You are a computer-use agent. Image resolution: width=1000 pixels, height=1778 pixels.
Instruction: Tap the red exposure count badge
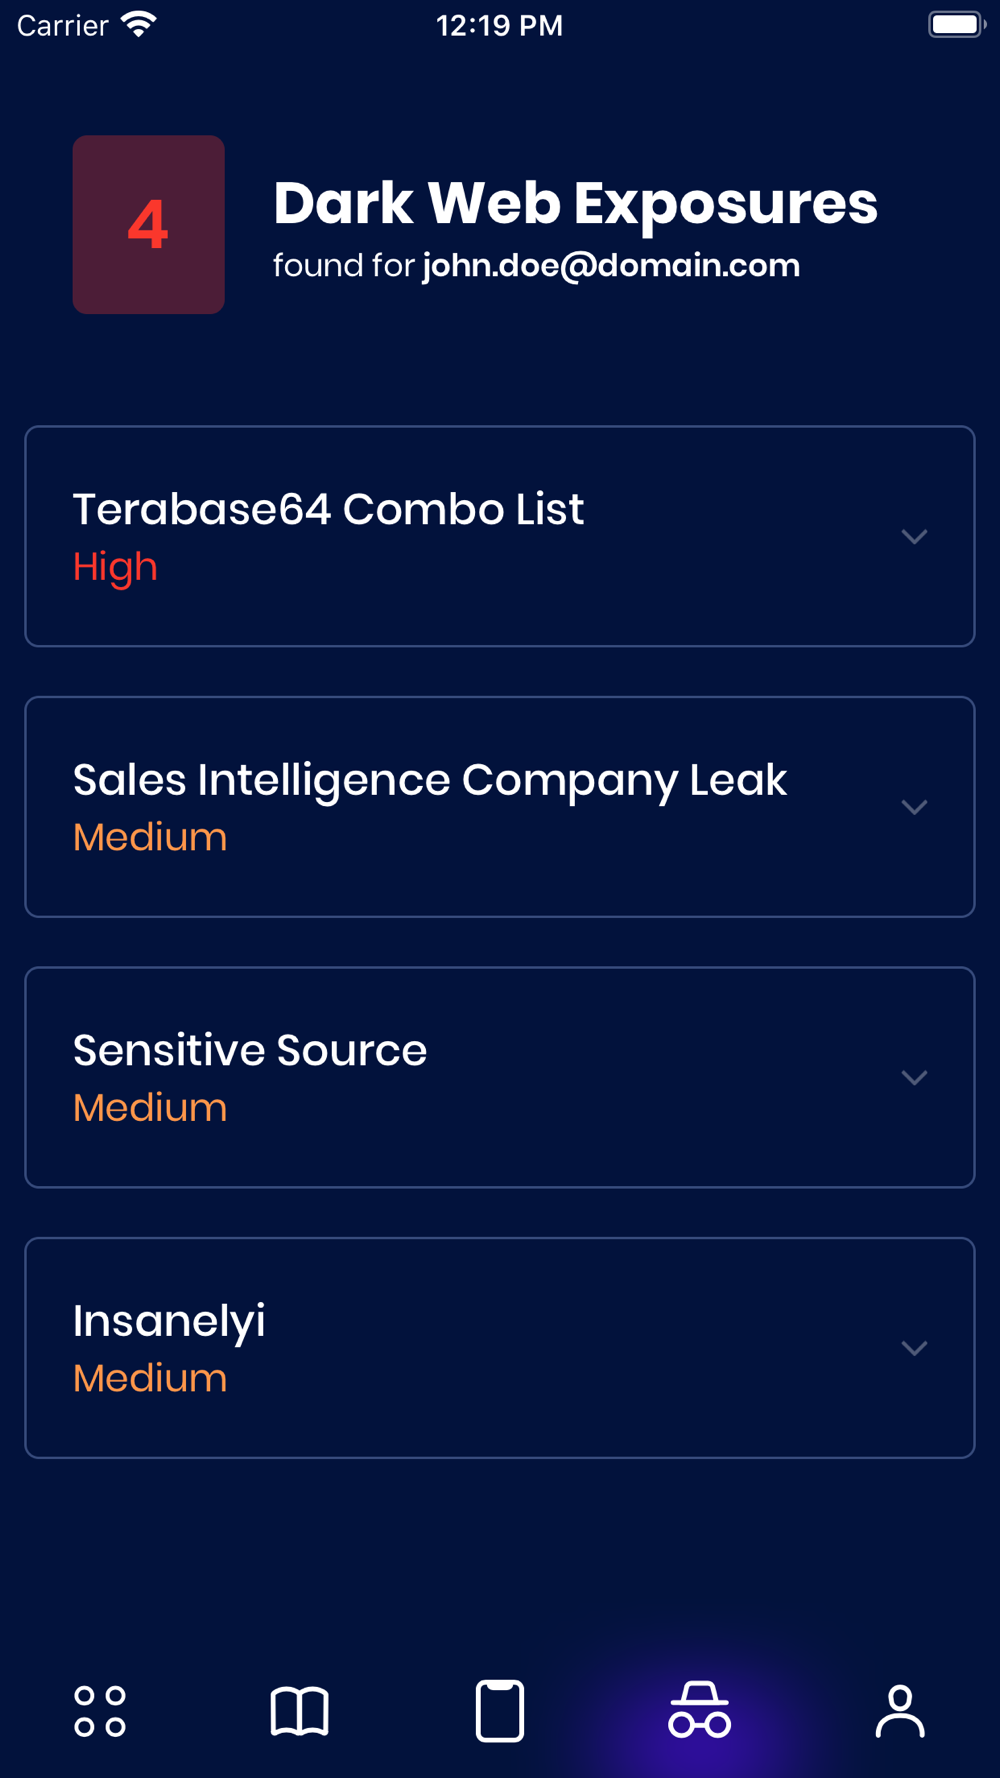pyautogui.click(x=148, y=224)
